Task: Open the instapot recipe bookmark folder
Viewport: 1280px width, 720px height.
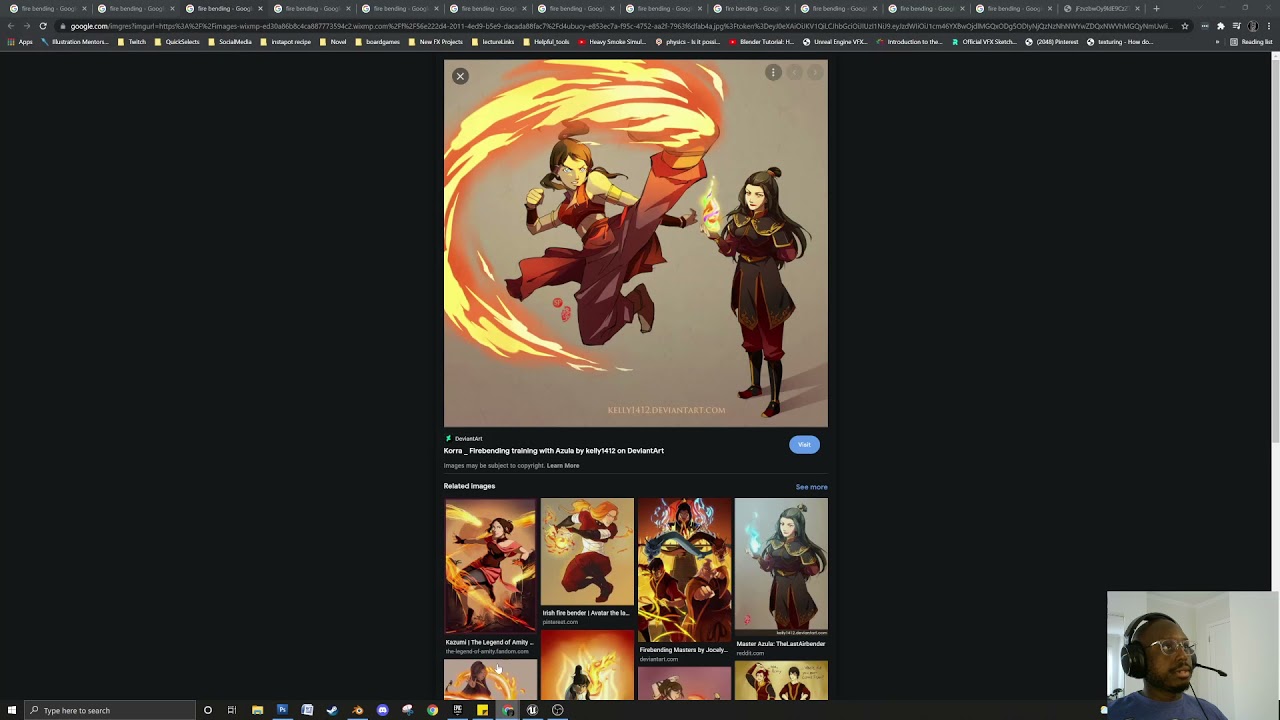Action: [x=286, y=42]
